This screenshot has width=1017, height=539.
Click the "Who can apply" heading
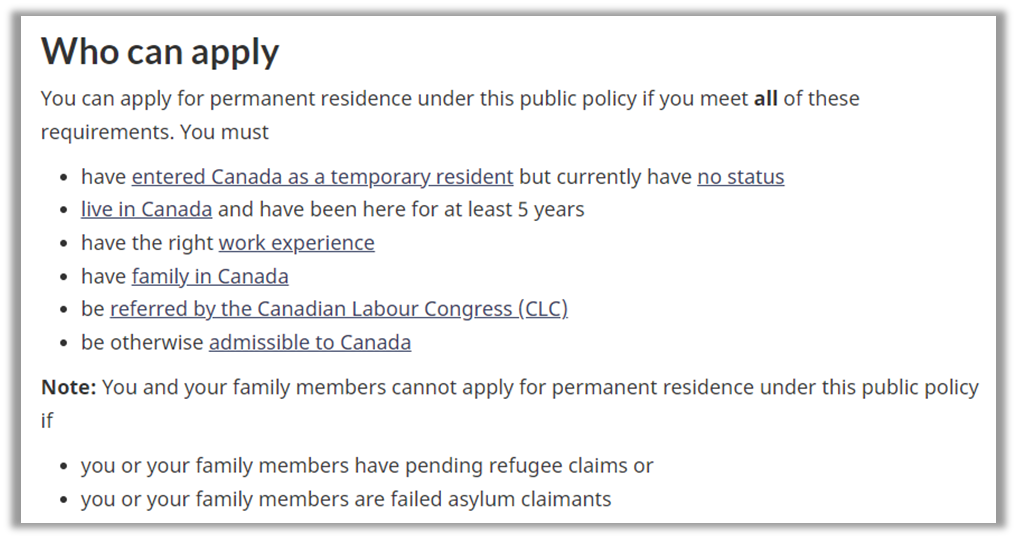point(160,51)
